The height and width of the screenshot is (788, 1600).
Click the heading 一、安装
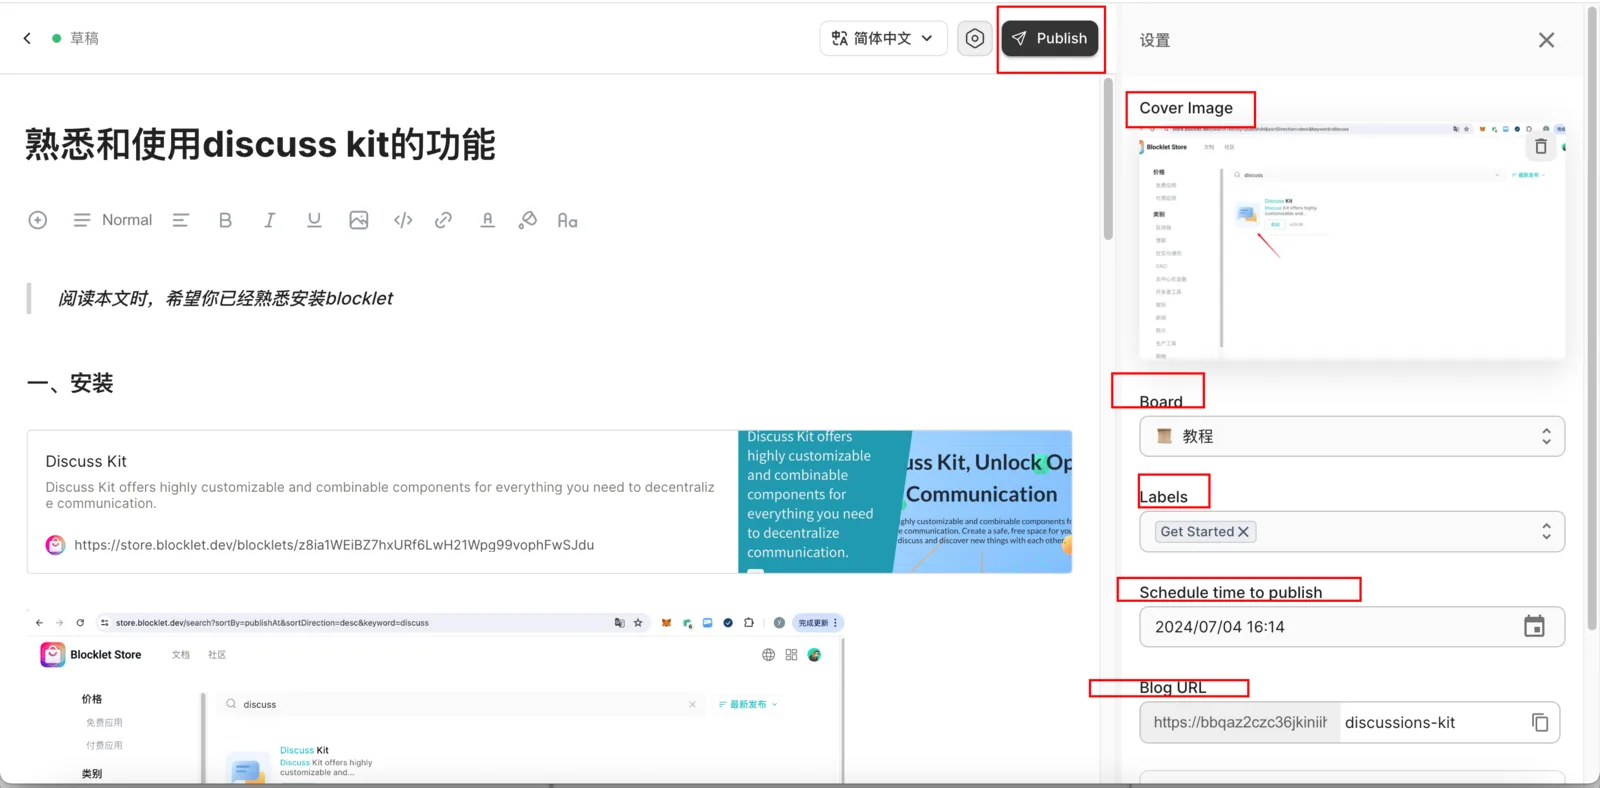pos(70,383)
